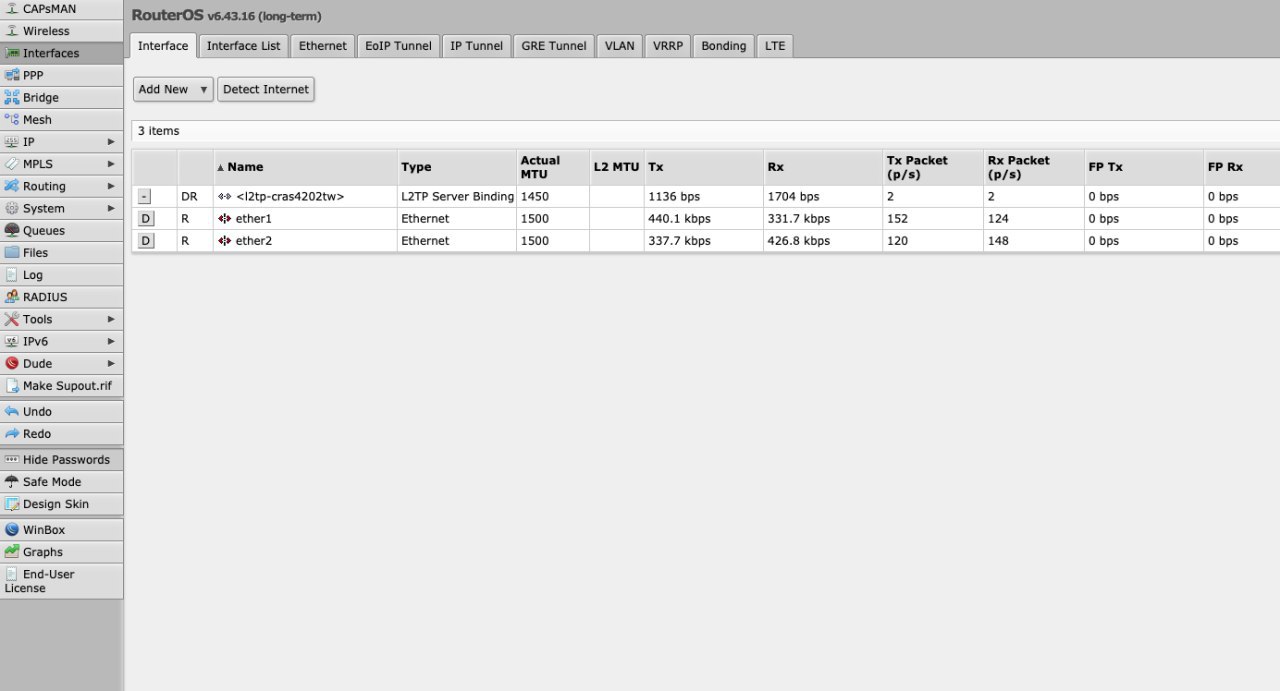Viewport: 1280px width, 691px height.
Task: Select the Interfaces sidebar icon
Action: (x=12, y=53)
